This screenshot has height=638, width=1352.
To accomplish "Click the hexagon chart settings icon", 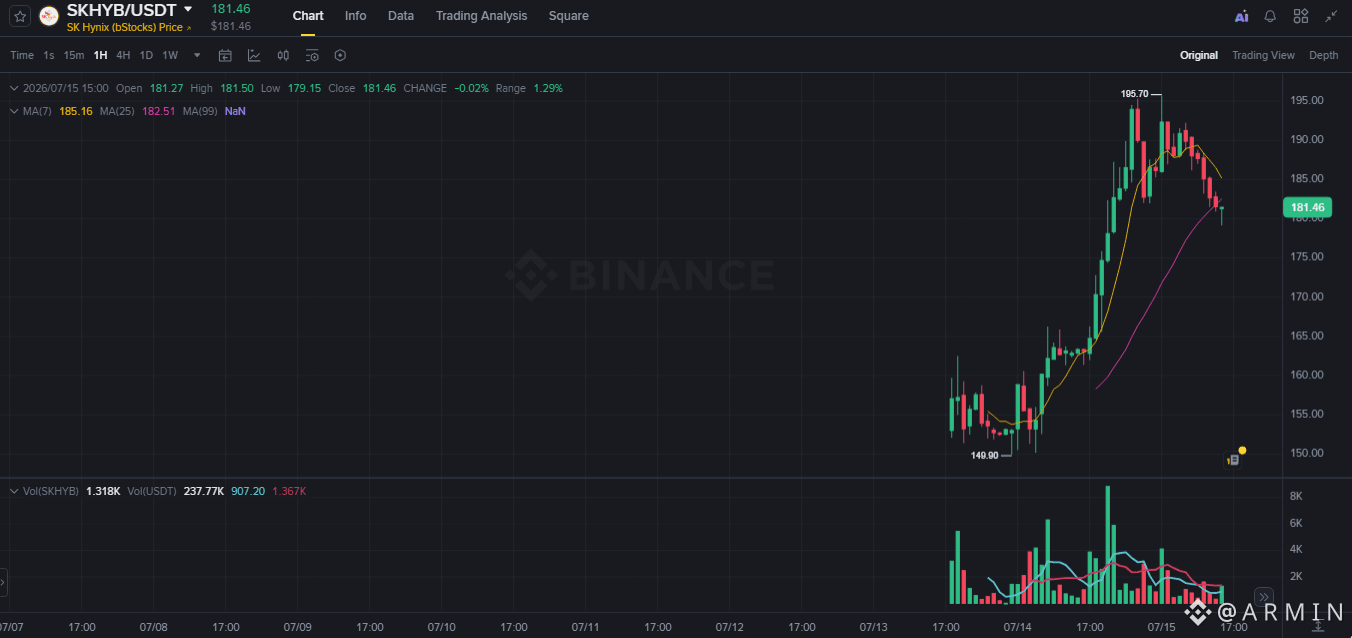I will (x=340, y=55).
